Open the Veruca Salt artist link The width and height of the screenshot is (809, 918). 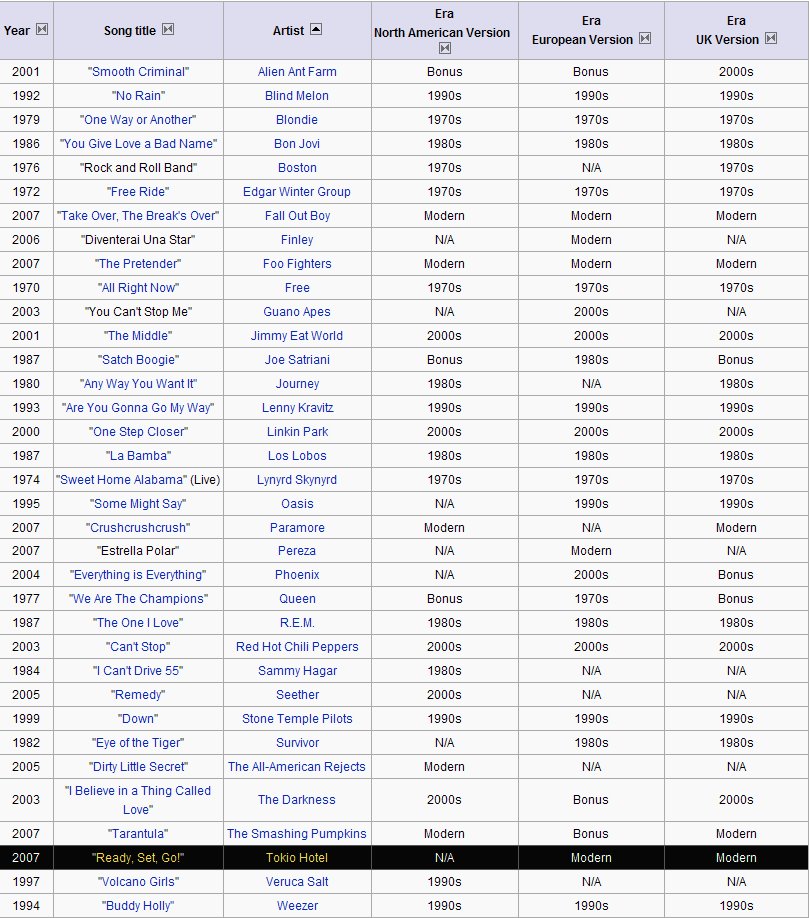(x=297, y=882)
